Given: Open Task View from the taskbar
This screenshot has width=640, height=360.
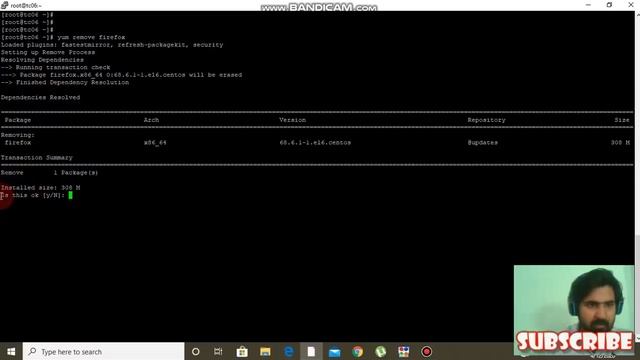Looking at the screenshot, I should (x=218, y=351).
